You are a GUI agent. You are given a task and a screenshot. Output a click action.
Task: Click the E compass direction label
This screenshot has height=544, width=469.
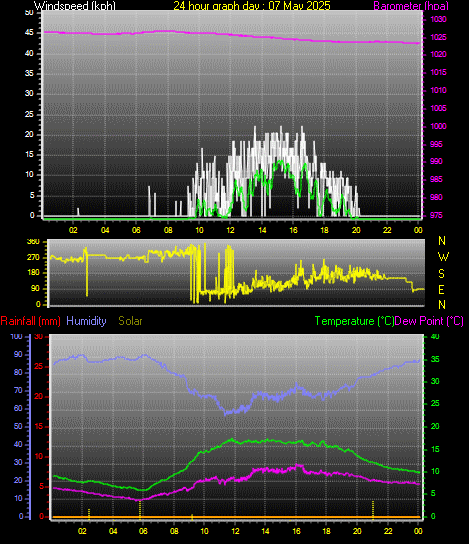pyautogui.click(x=442, y=289)
